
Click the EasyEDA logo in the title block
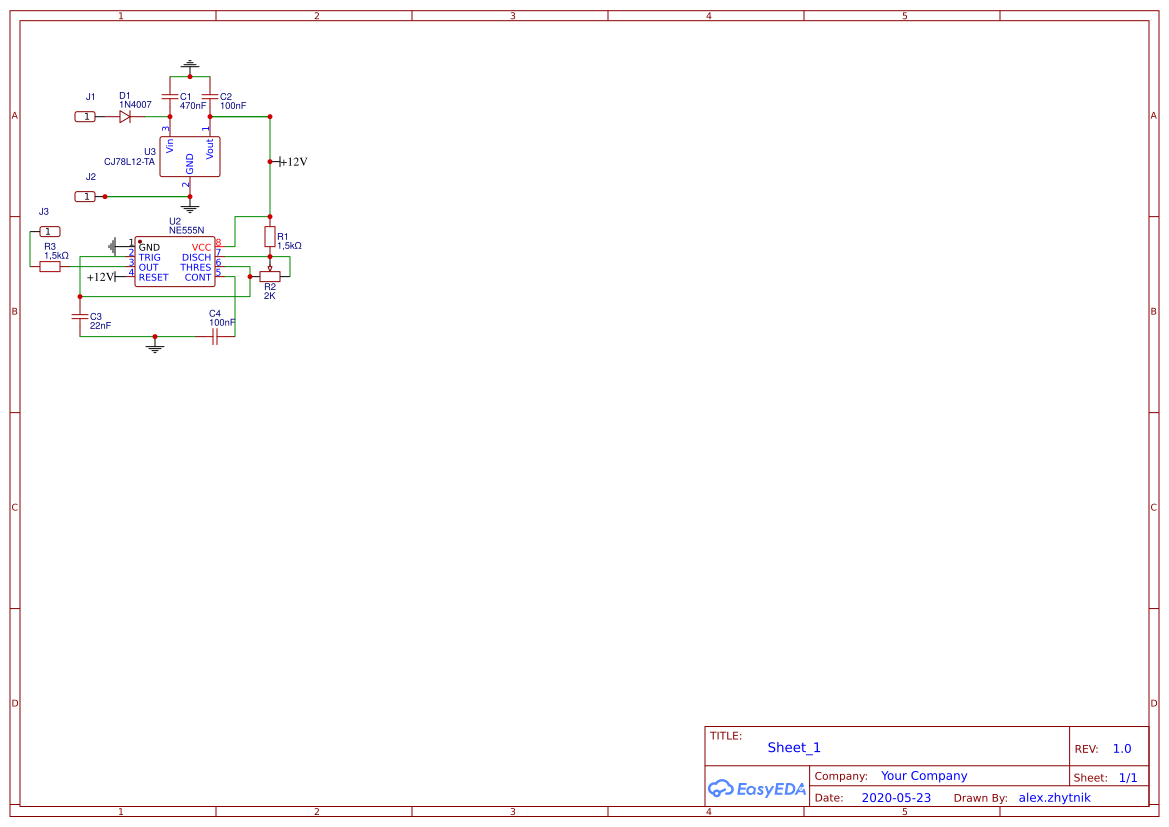[757, 789]
